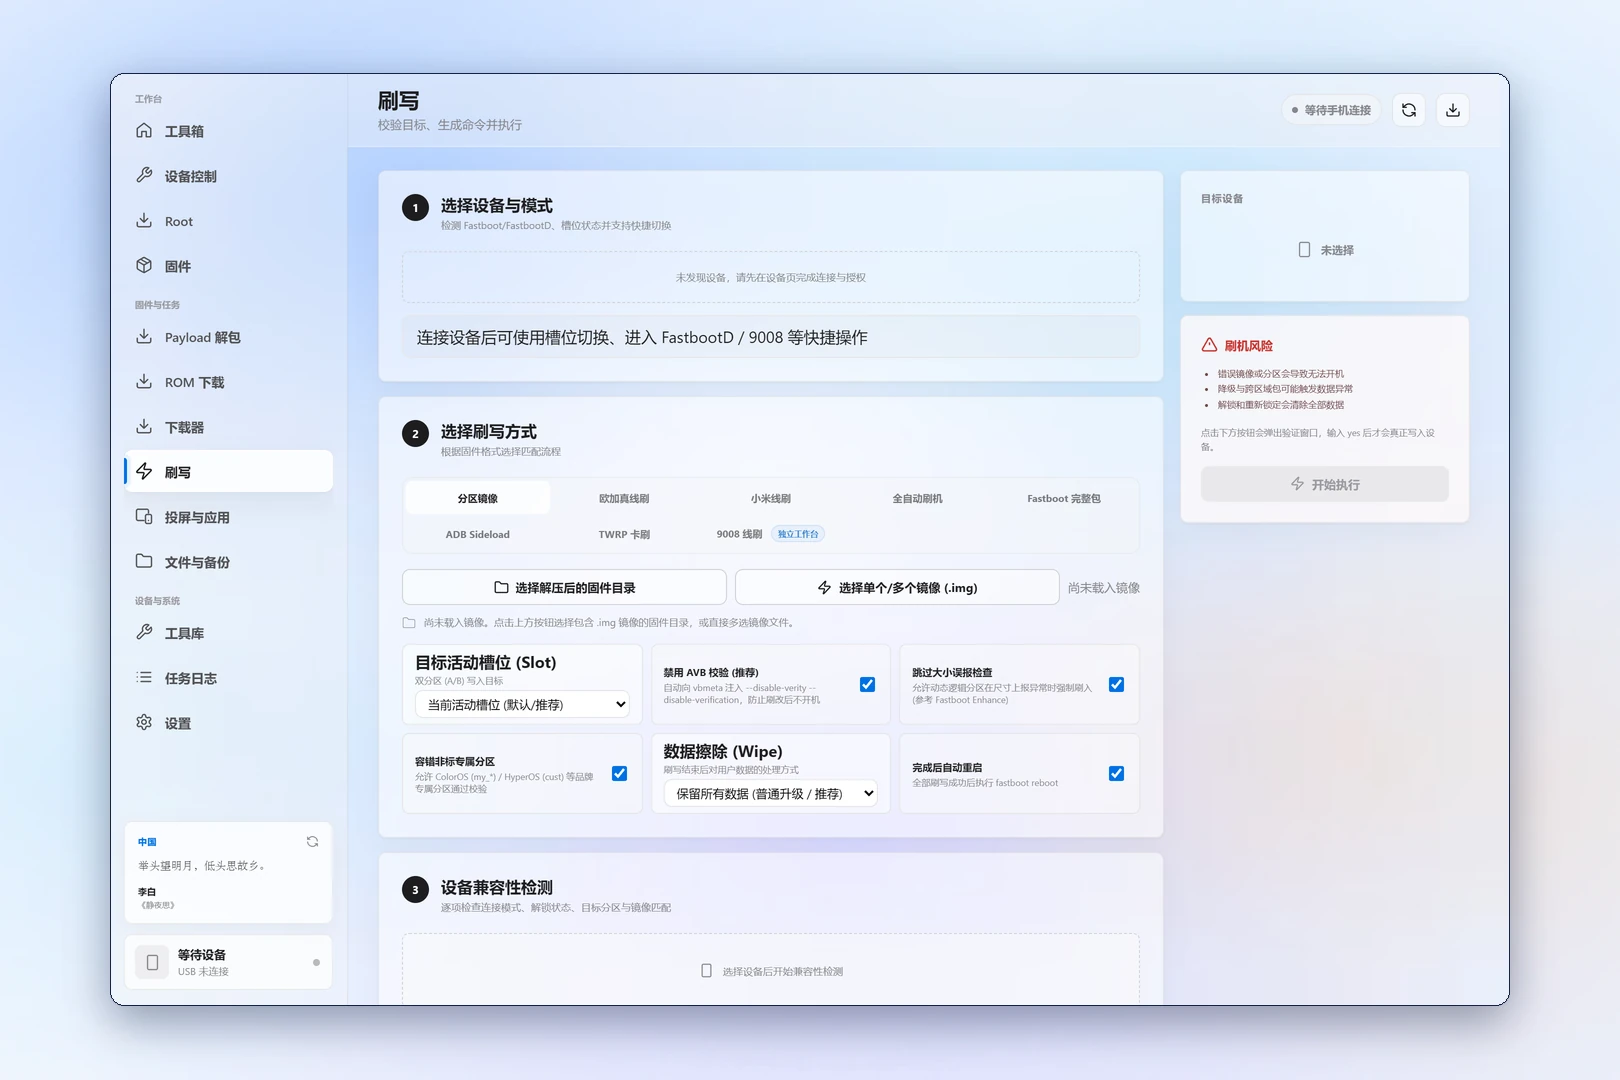This screenshot has width=1620, height=1080.
Task: Open the 工具库 wrench icon
Action: (144, 632)
